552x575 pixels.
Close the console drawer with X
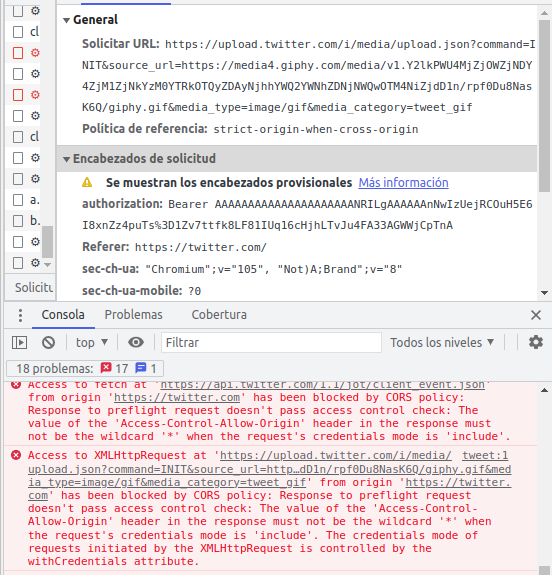tap(536, 315)
